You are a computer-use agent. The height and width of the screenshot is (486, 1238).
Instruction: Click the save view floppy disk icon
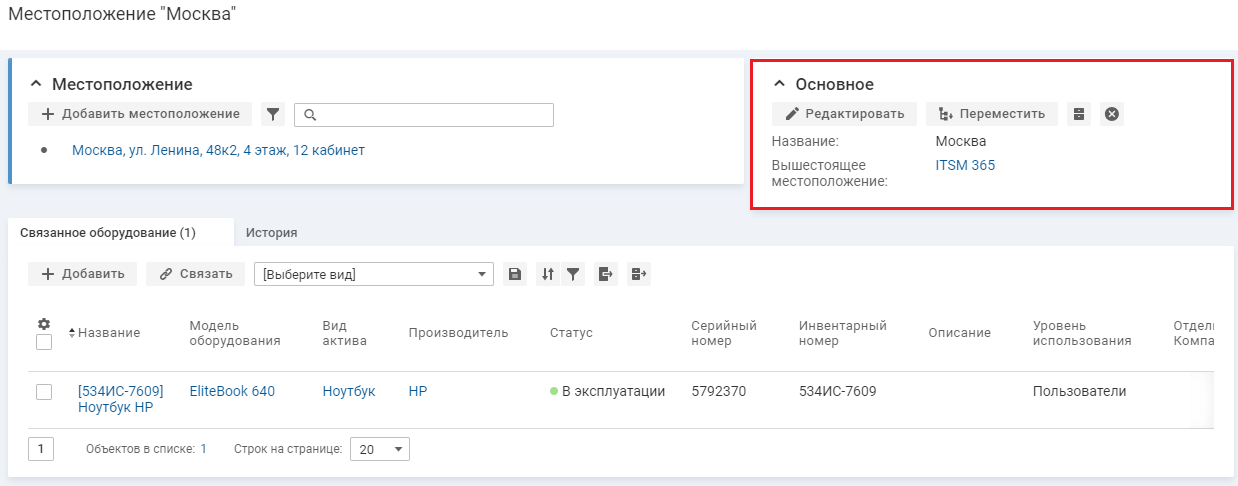point(516,274)
